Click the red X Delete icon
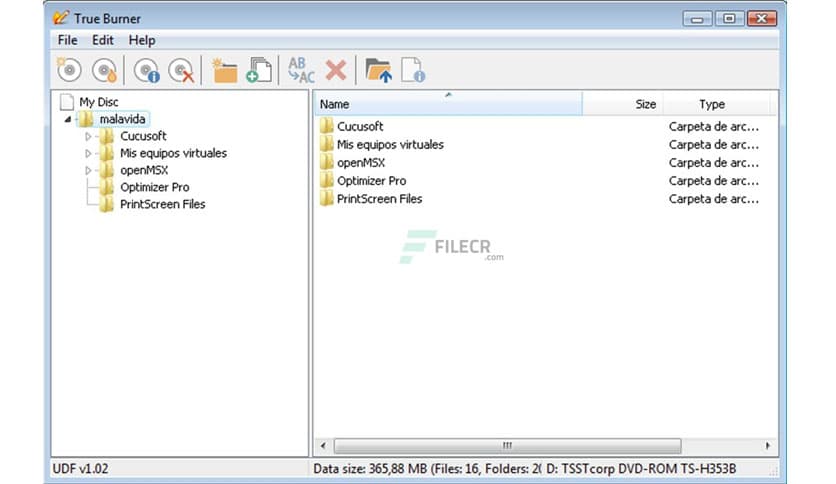The height and width of the screenshot is (484, 836). click(336, 70)
